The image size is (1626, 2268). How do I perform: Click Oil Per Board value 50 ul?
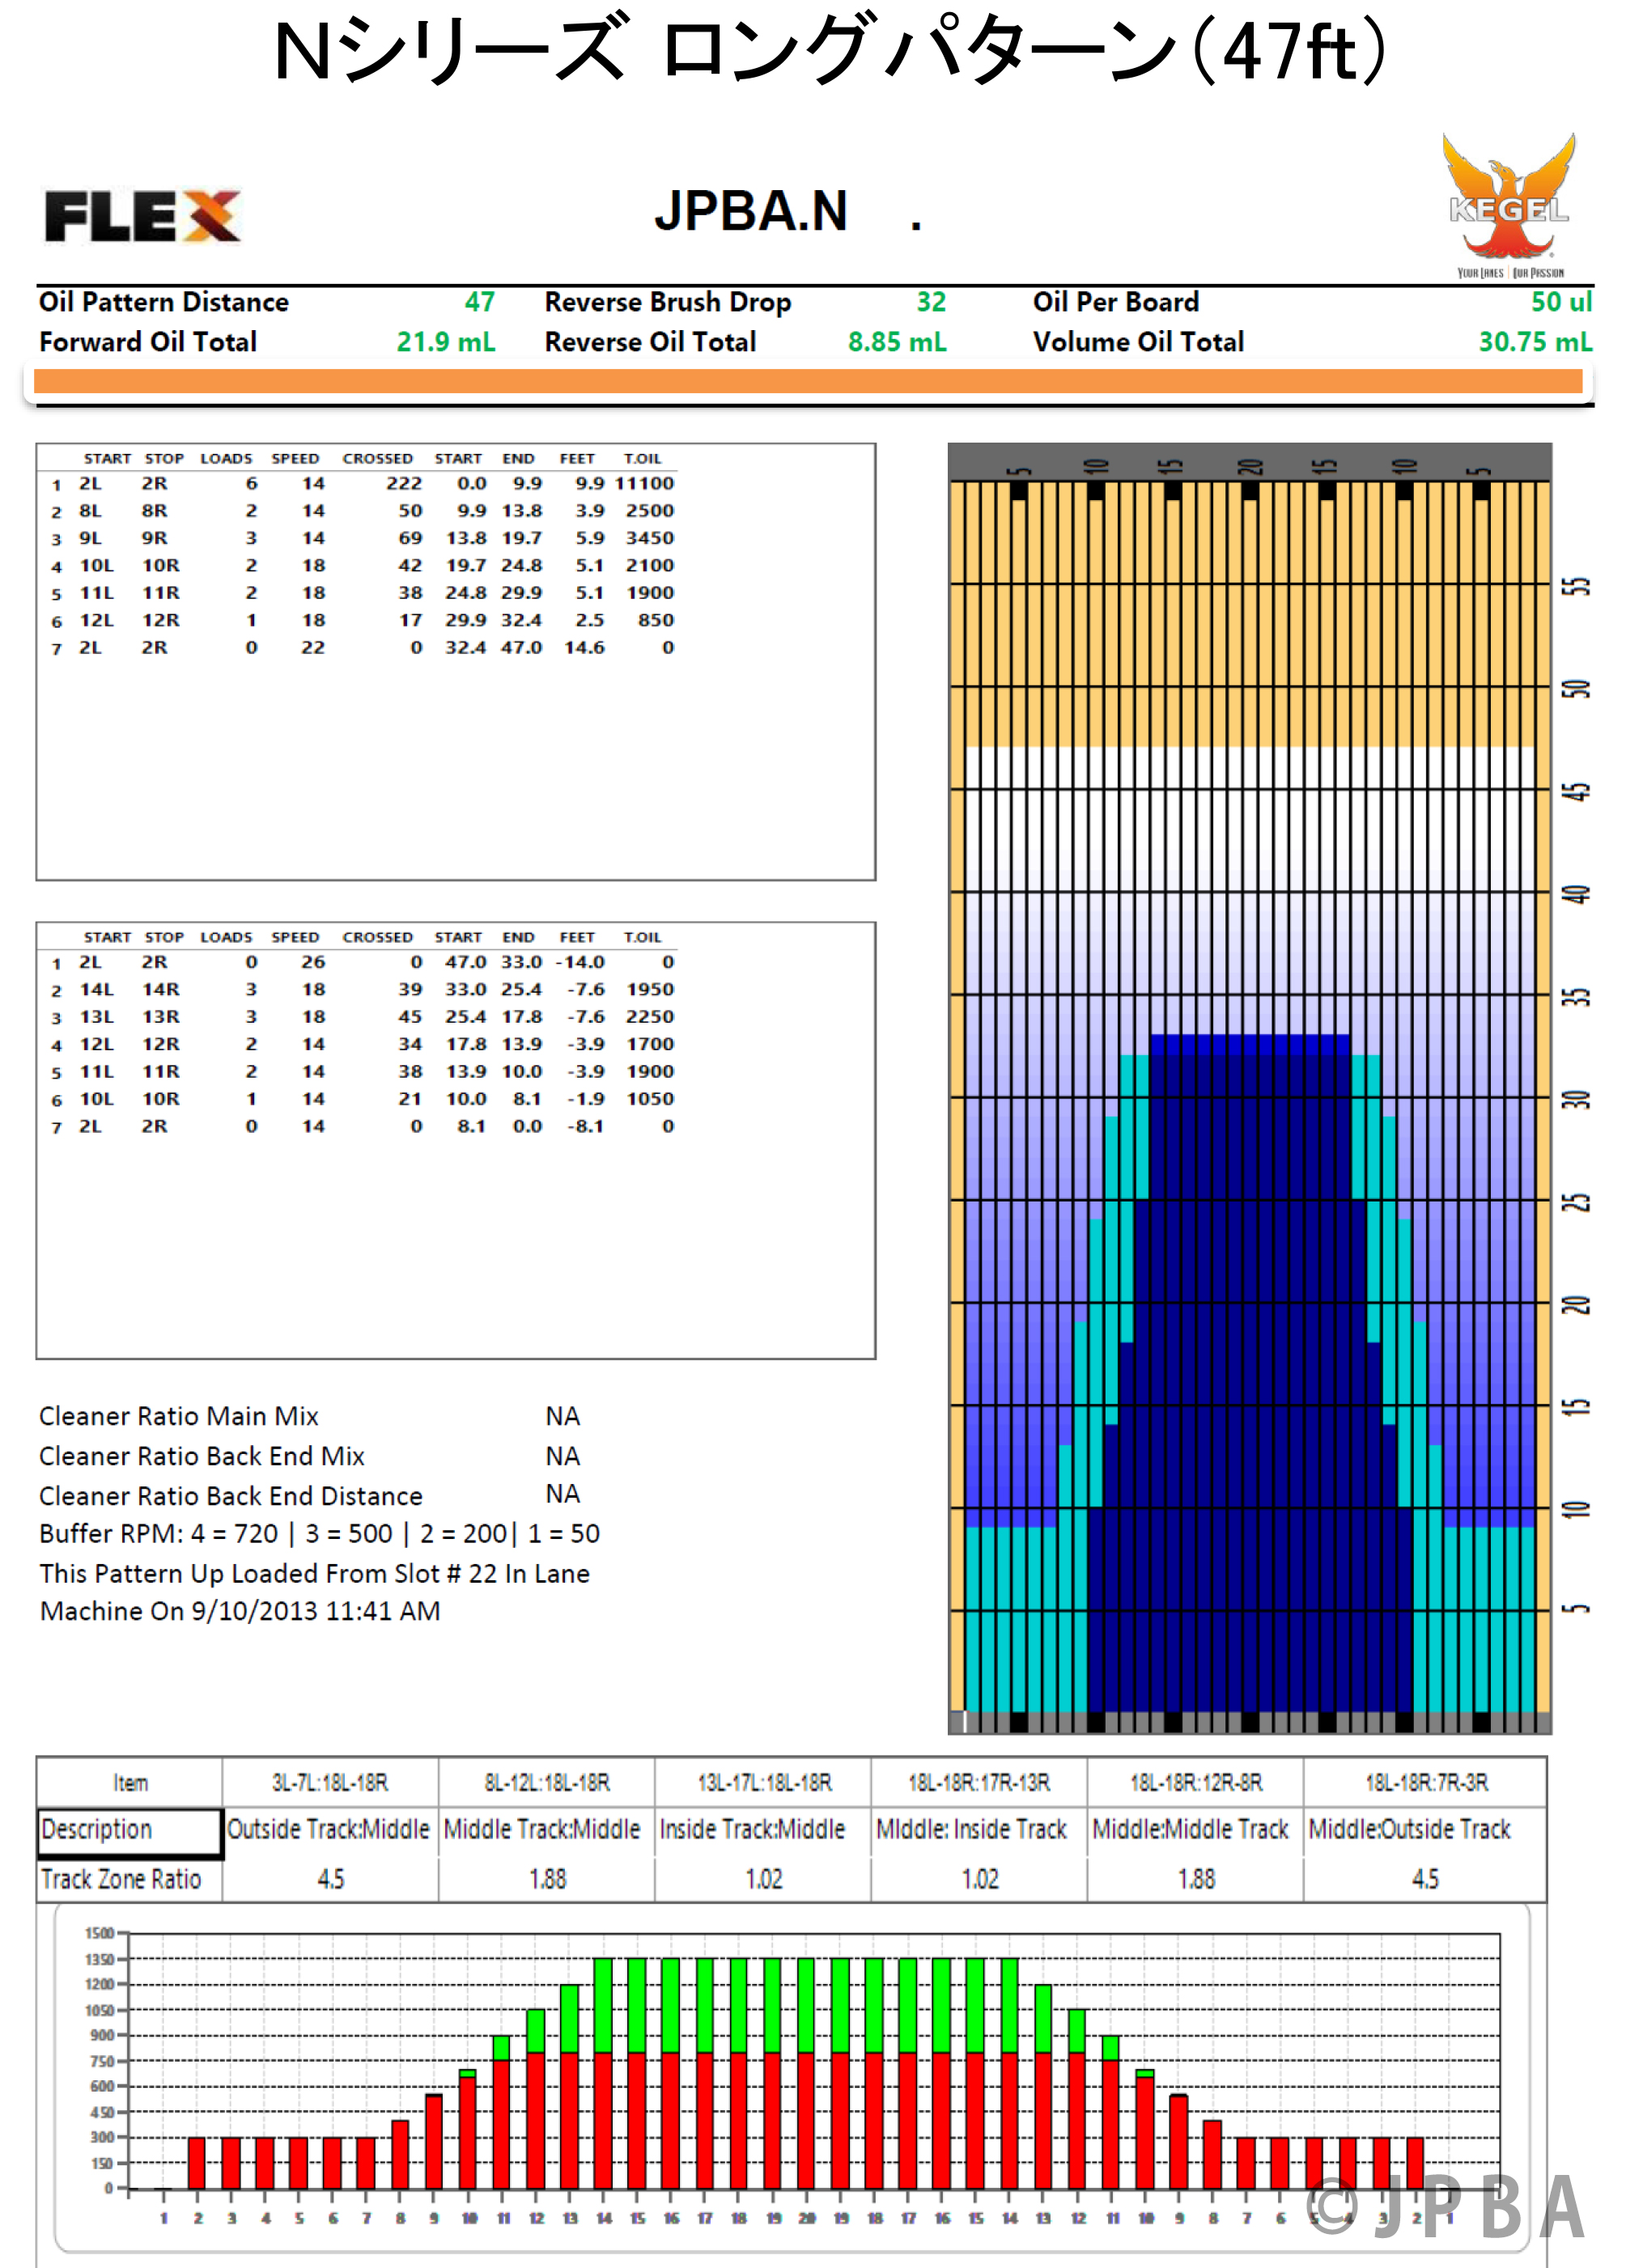[x=1561, y=302]
